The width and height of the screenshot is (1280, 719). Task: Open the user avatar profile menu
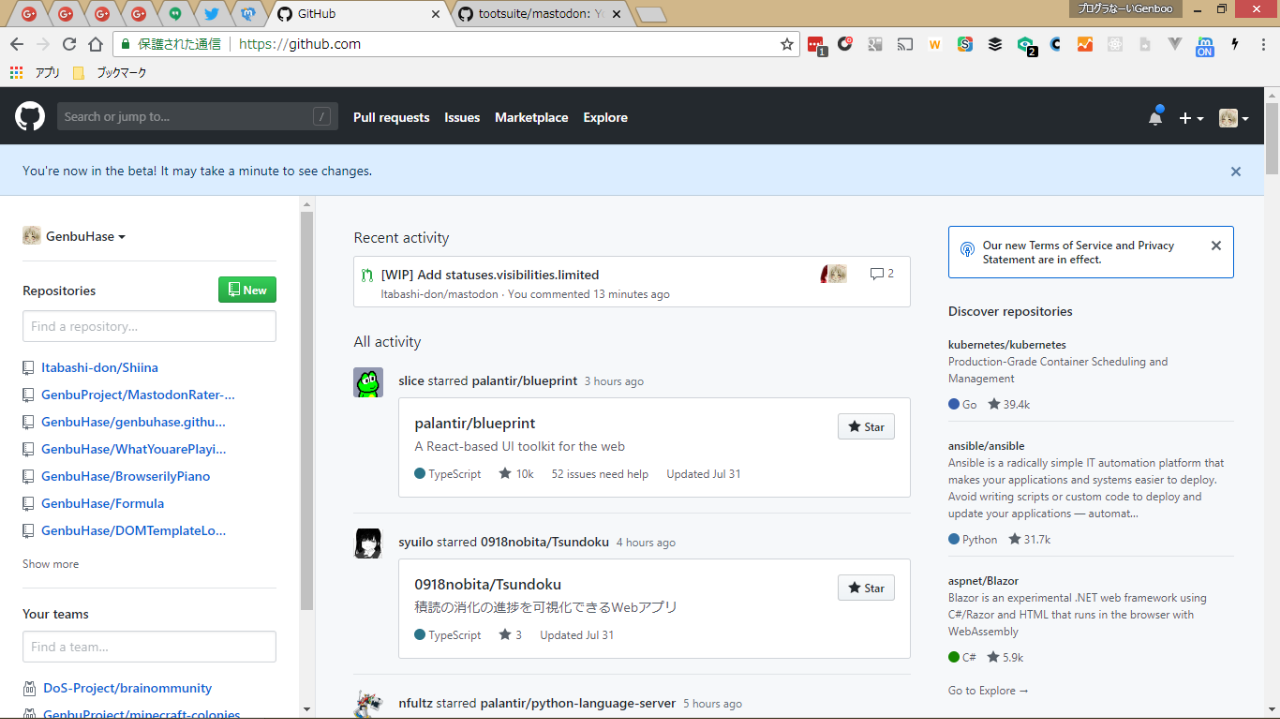pyautogui.click(x=1233, y=118)
